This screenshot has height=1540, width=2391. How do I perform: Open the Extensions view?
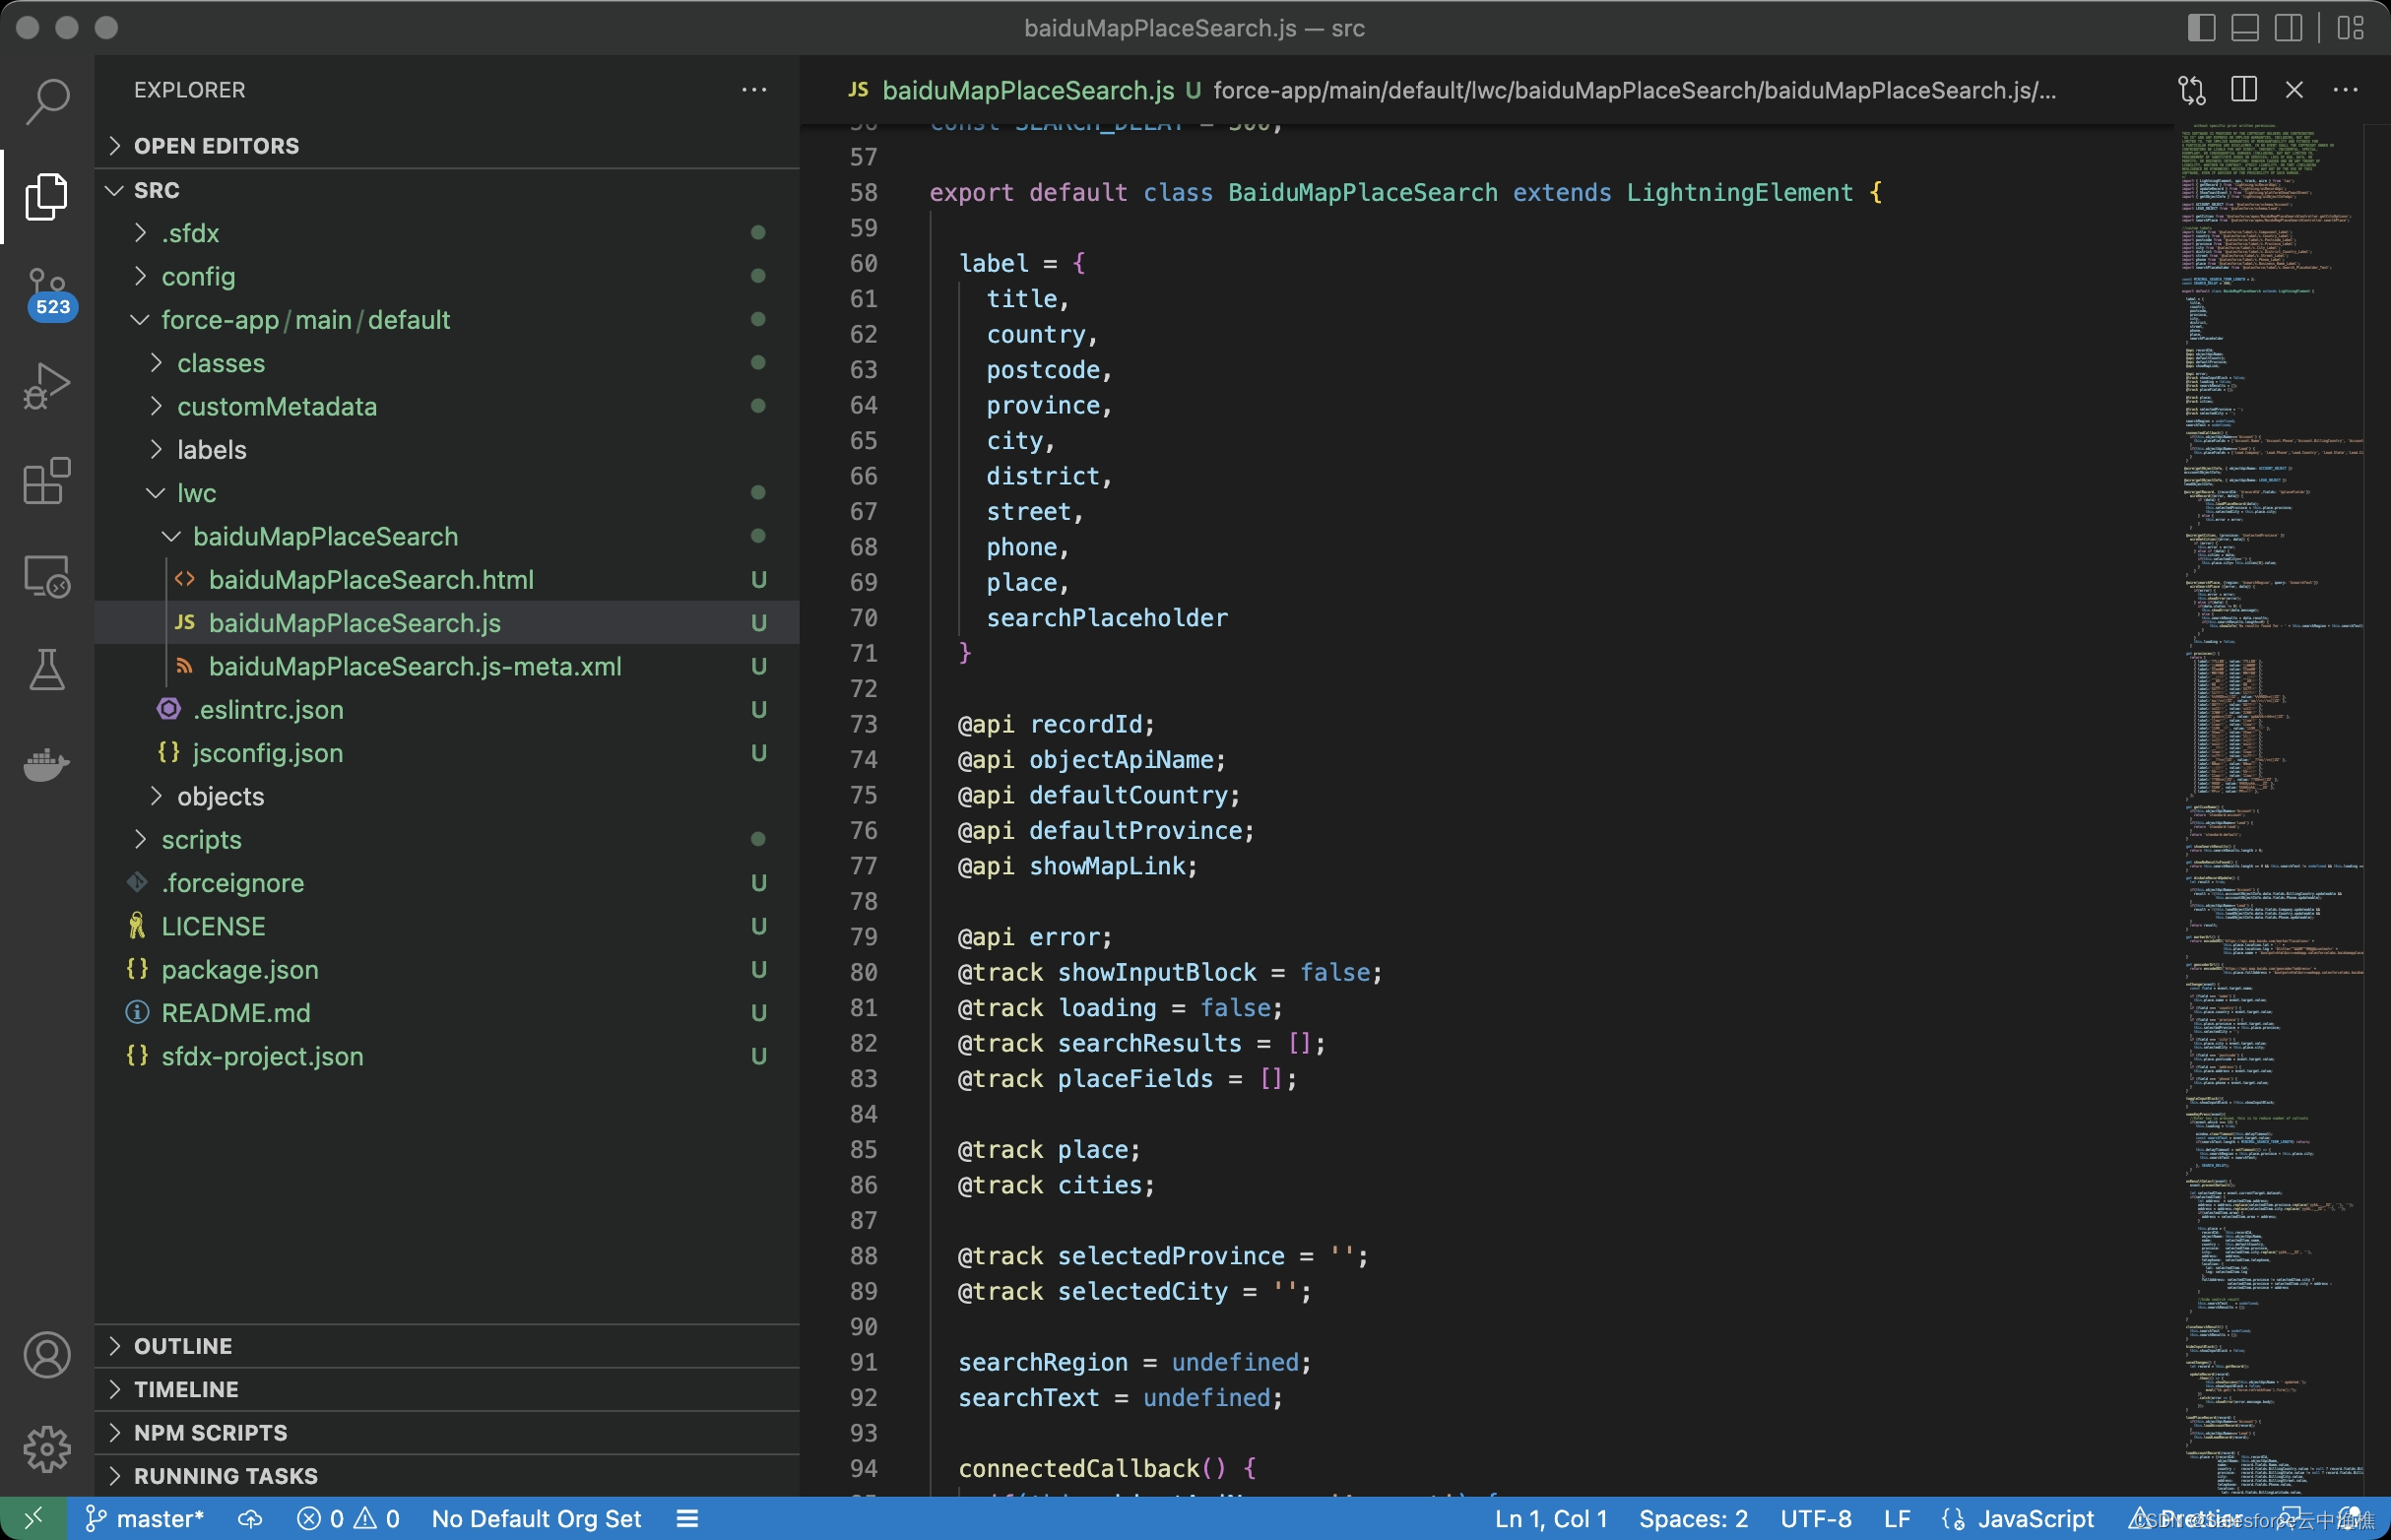[47, 482]
